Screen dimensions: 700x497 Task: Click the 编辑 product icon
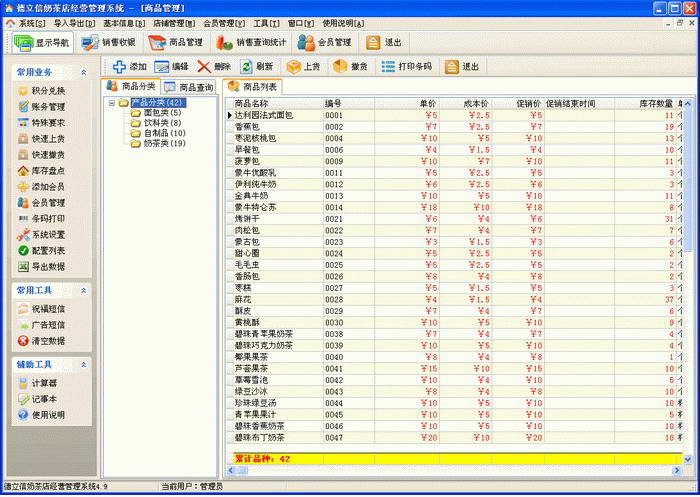[162, 67]
